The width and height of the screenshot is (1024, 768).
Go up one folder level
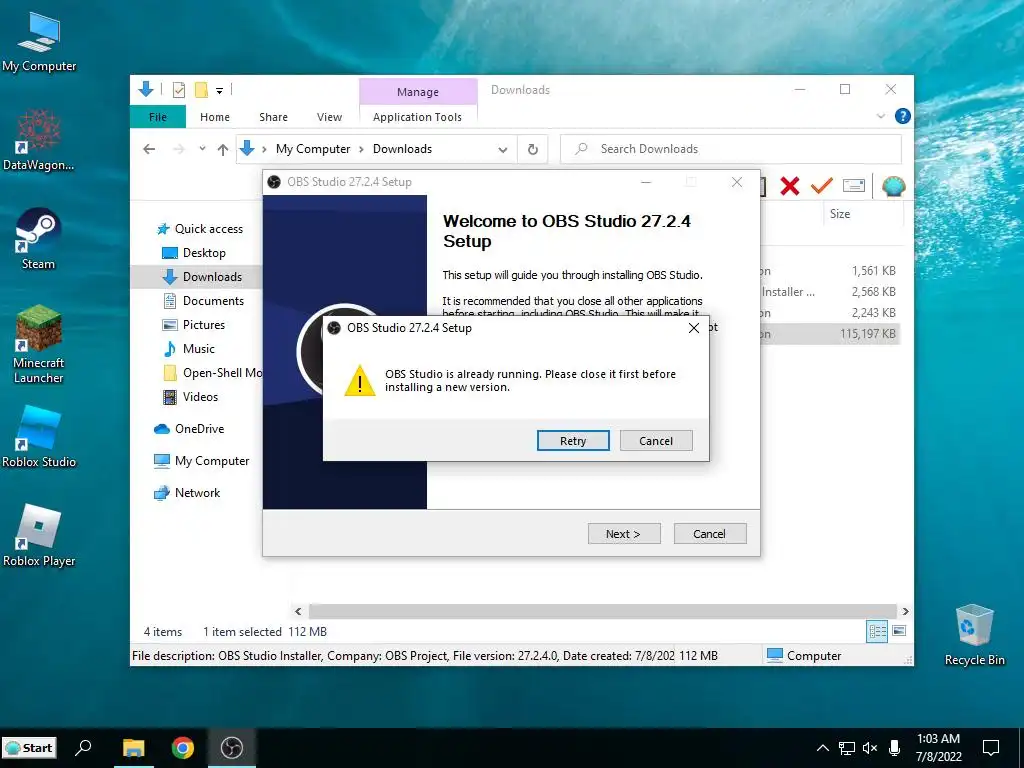[223, 150]
